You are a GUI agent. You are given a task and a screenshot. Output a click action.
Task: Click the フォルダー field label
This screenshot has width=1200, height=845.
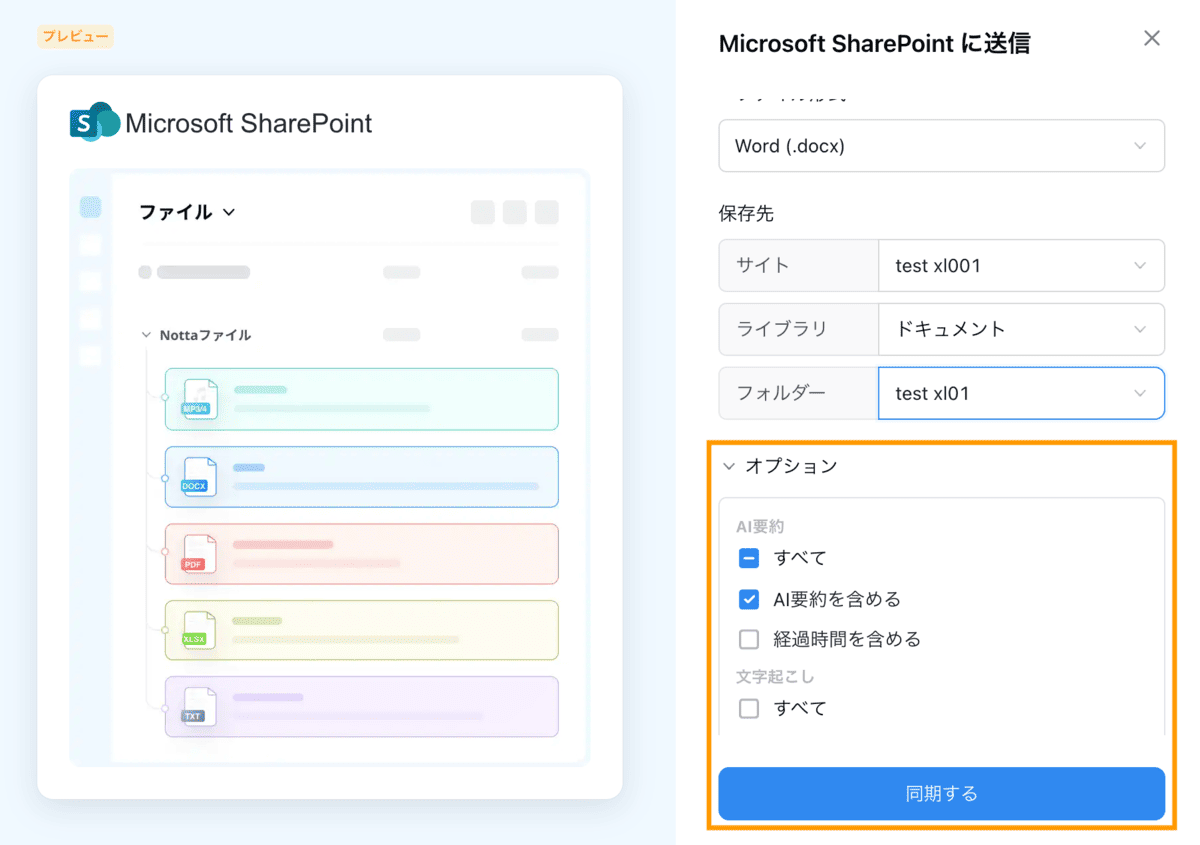coord(781,393)
